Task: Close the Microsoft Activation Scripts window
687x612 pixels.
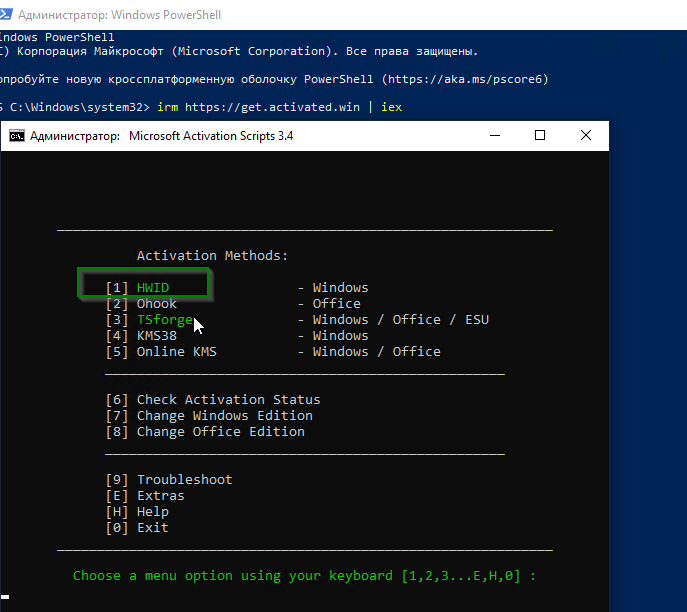Action: [x=585, y=136]
